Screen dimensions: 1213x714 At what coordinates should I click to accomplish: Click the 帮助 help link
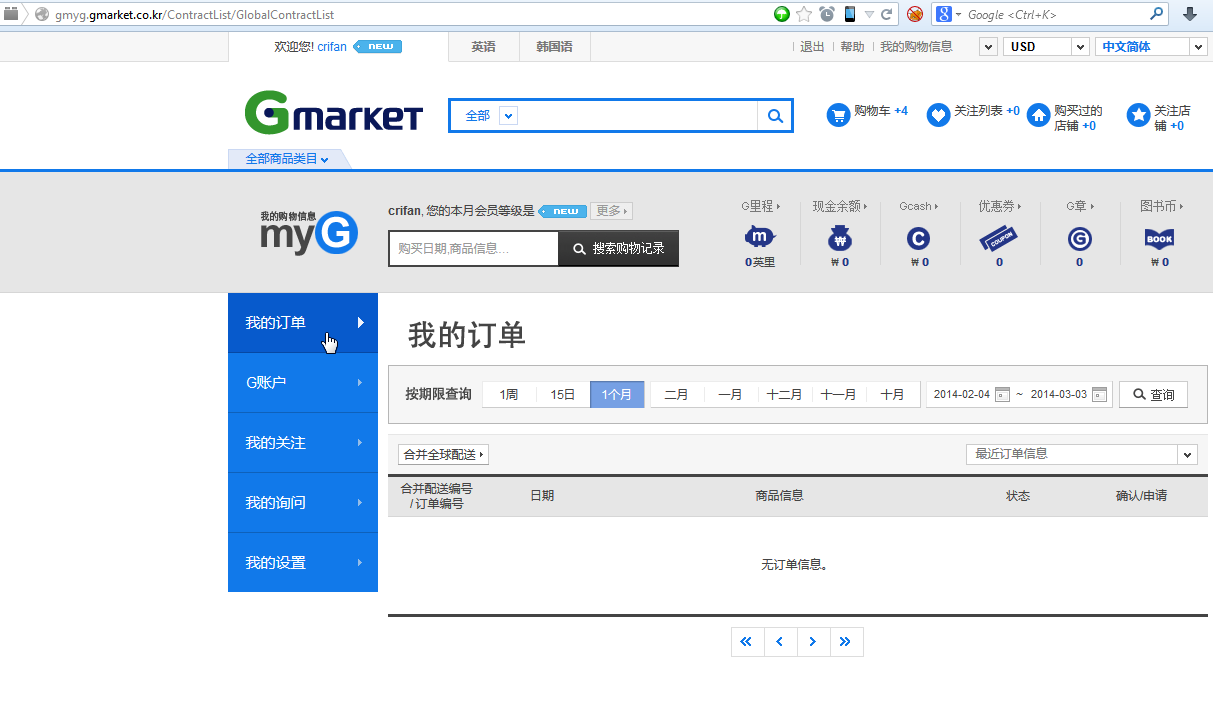(852, 47)
